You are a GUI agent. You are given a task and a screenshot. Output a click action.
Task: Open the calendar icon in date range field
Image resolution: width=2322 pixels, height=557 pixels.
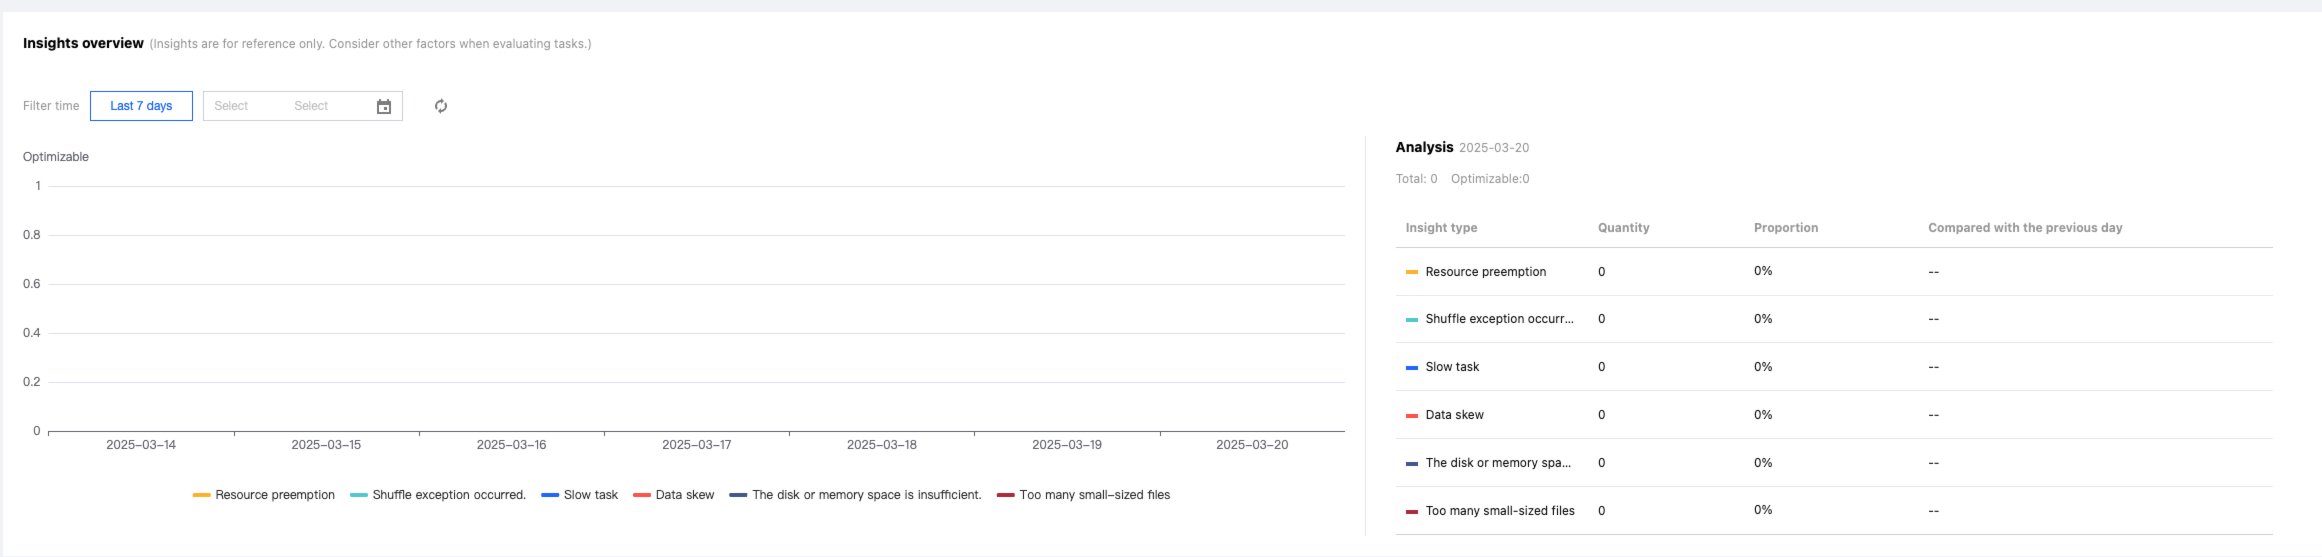coord(384,106)
